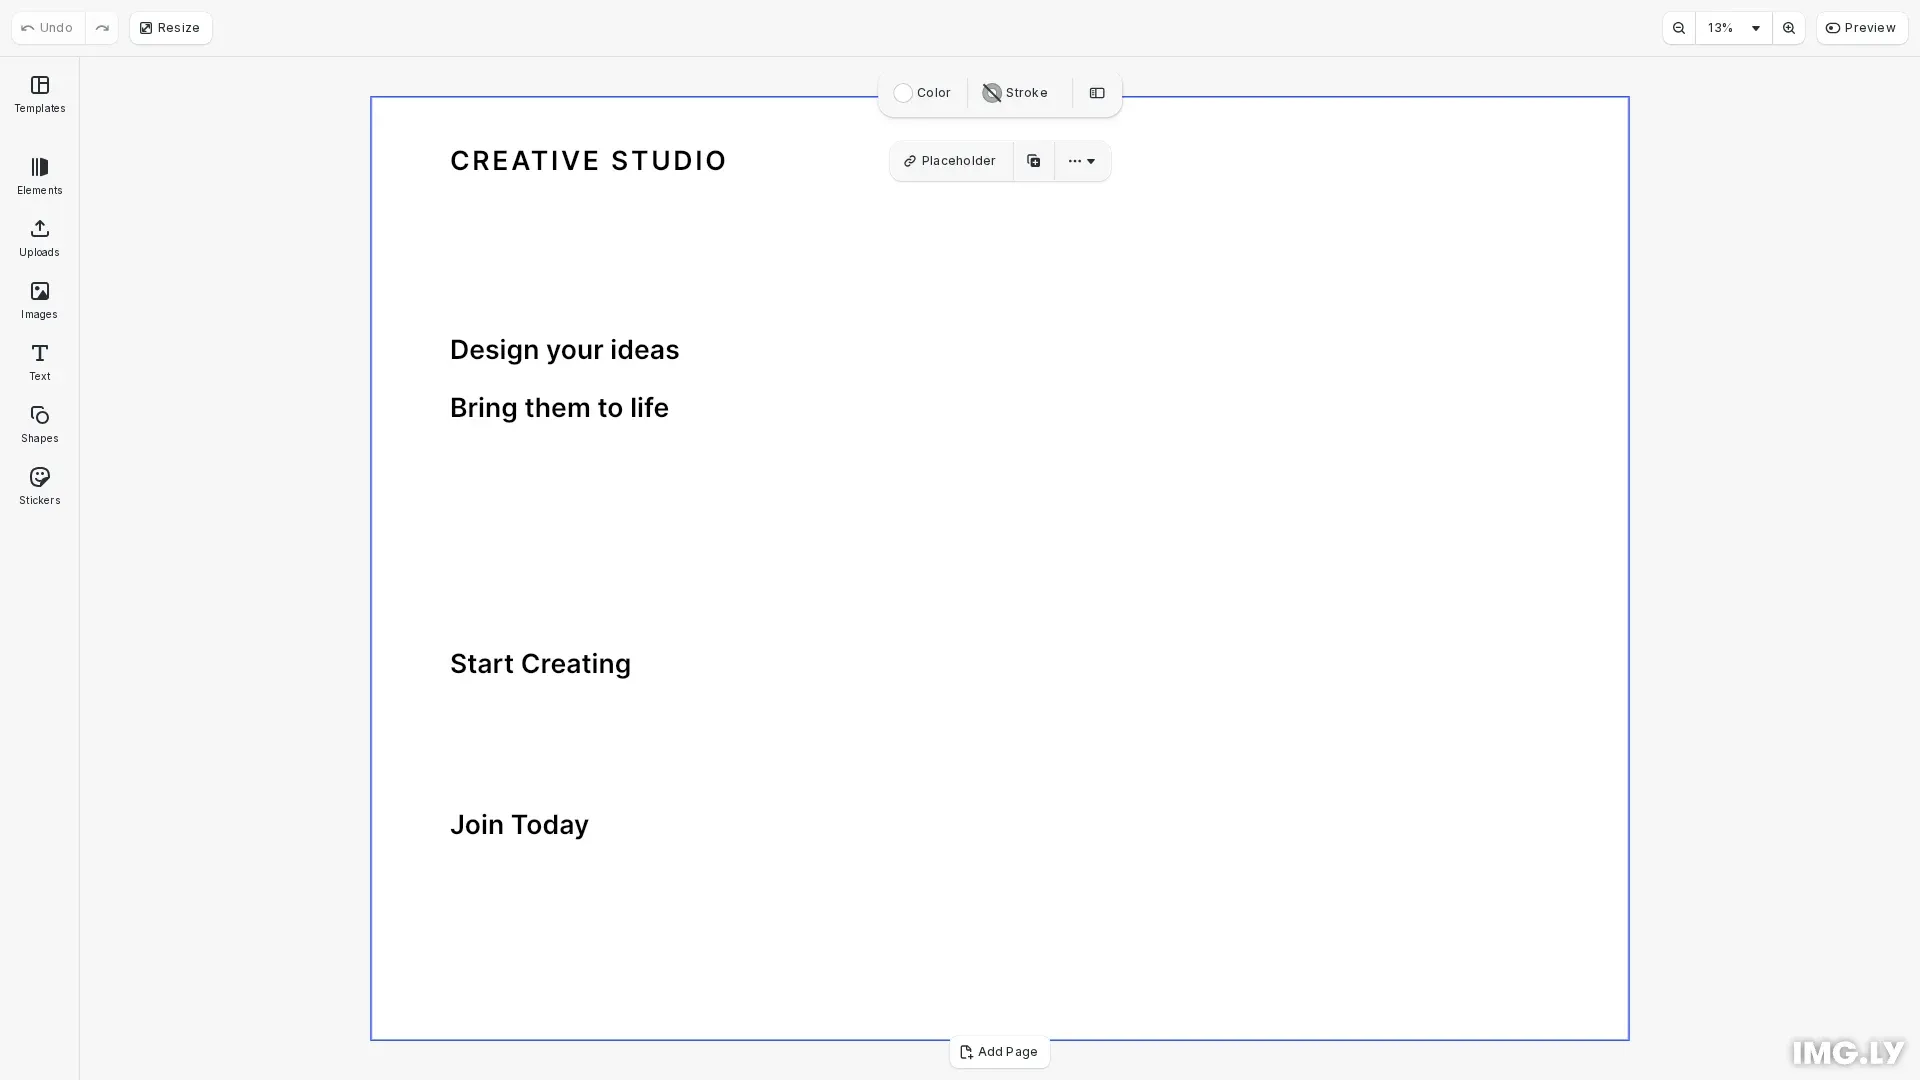Toggle Preview mode
The height and width of the screenshot is (1080, 1920).
tap(1861, 28)
